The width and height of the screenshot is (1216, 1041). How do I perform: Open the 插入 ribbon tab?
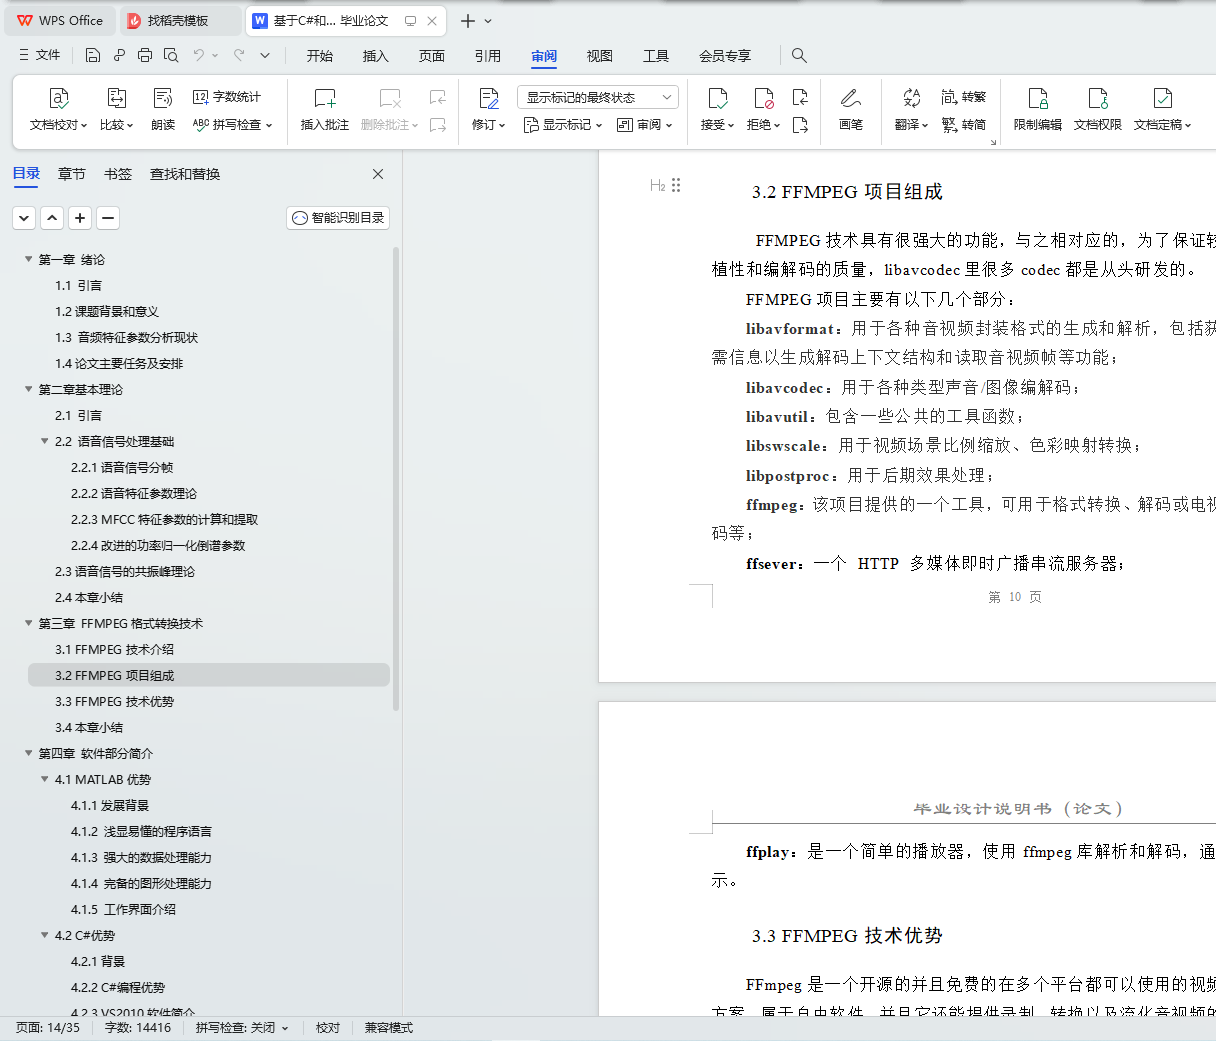[x=376, y=56]
